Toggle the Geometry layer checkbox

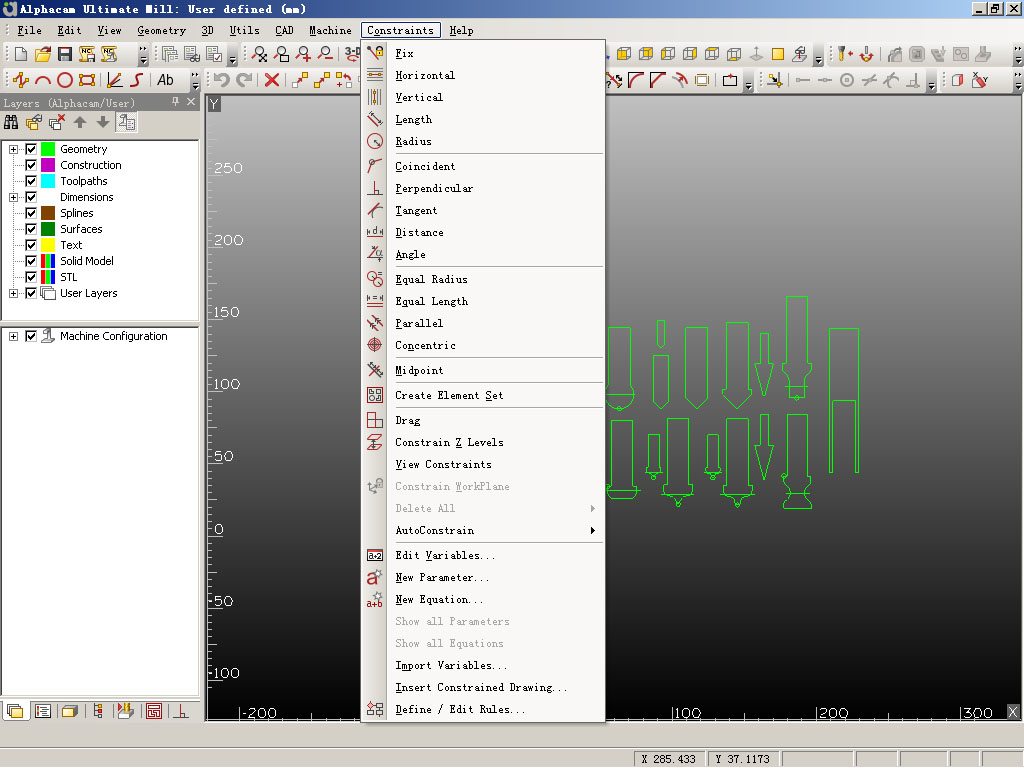click(x=31, y=149)
